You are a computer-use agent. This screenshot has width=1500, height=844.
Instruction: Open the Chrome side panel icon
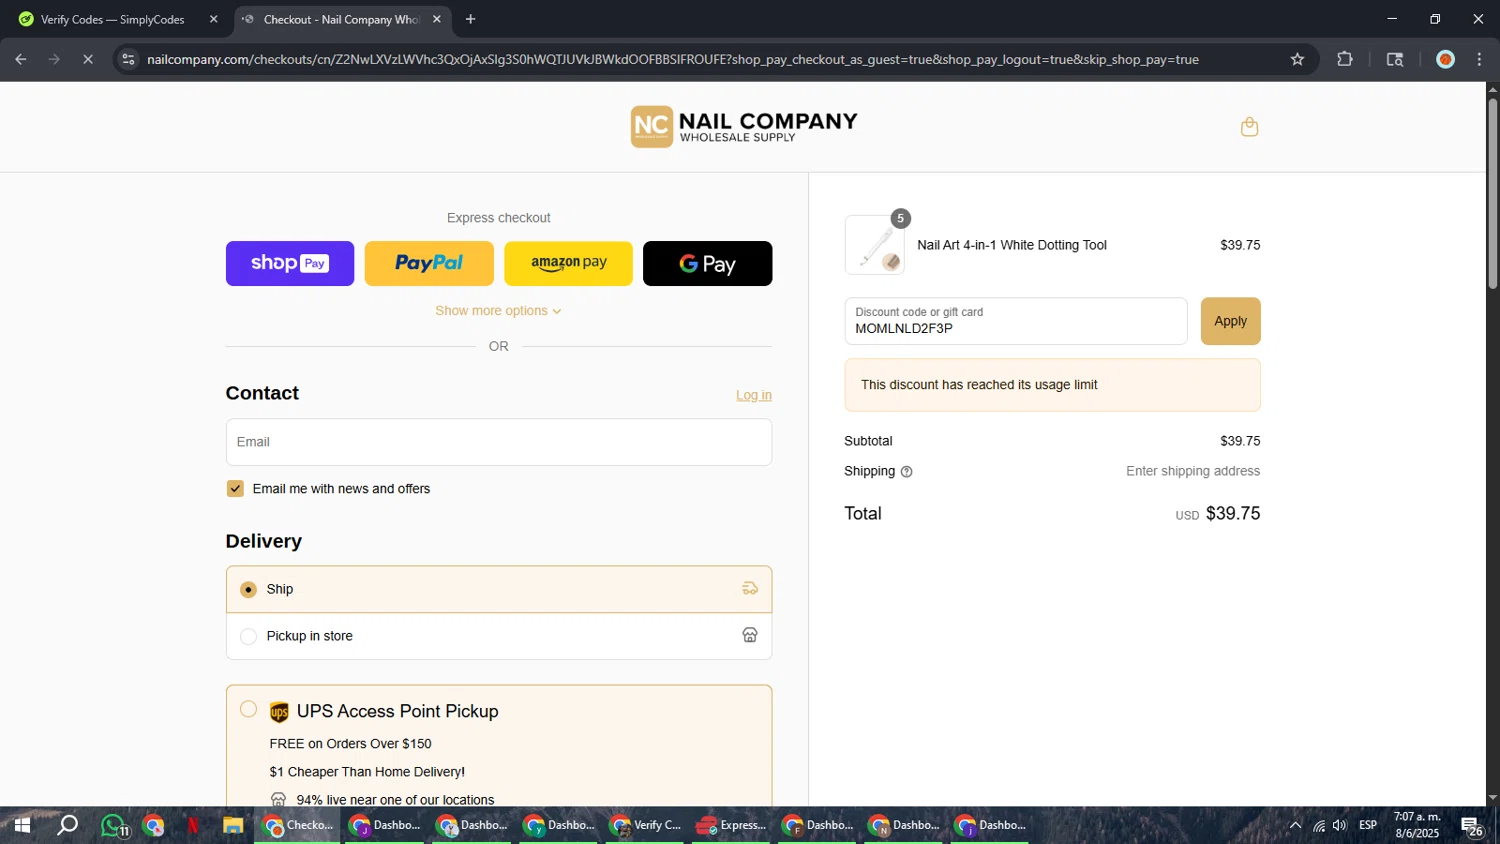tap(1395, 59)
